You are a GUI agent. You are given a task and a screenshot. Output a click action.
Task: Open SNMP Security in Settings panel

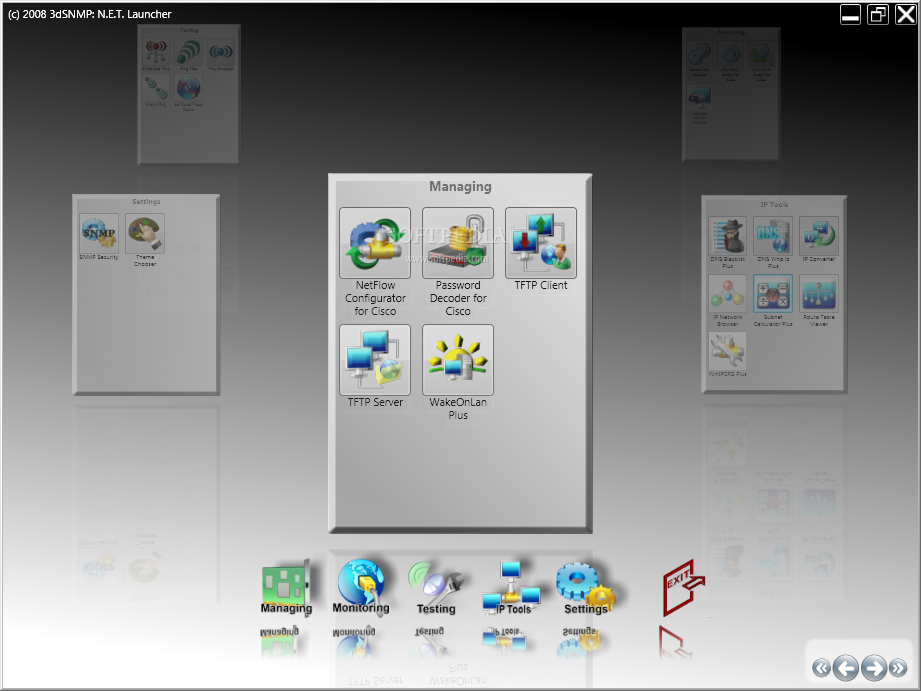click(99, 233)
